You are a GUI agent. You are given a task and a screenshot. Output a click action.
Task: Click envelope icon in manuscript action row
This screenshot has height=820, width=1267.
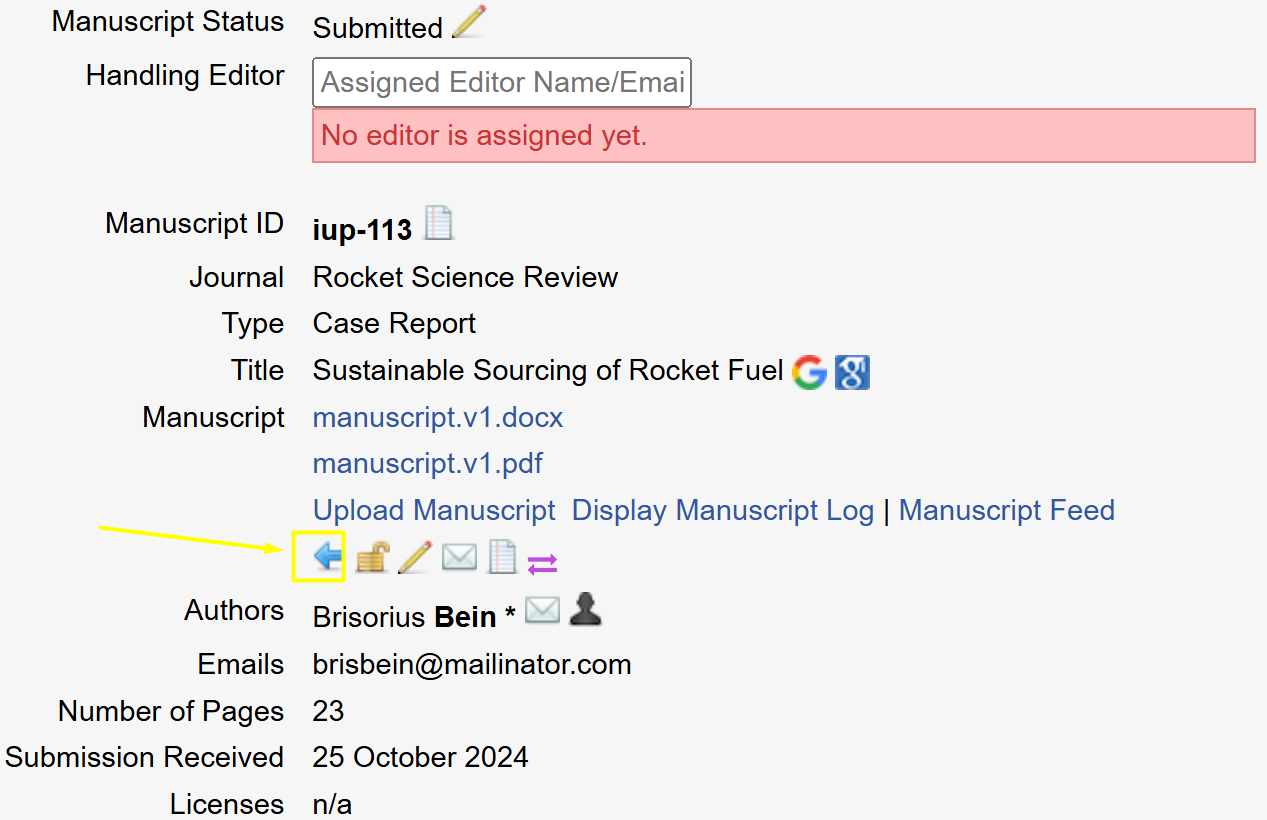point(459,558)
